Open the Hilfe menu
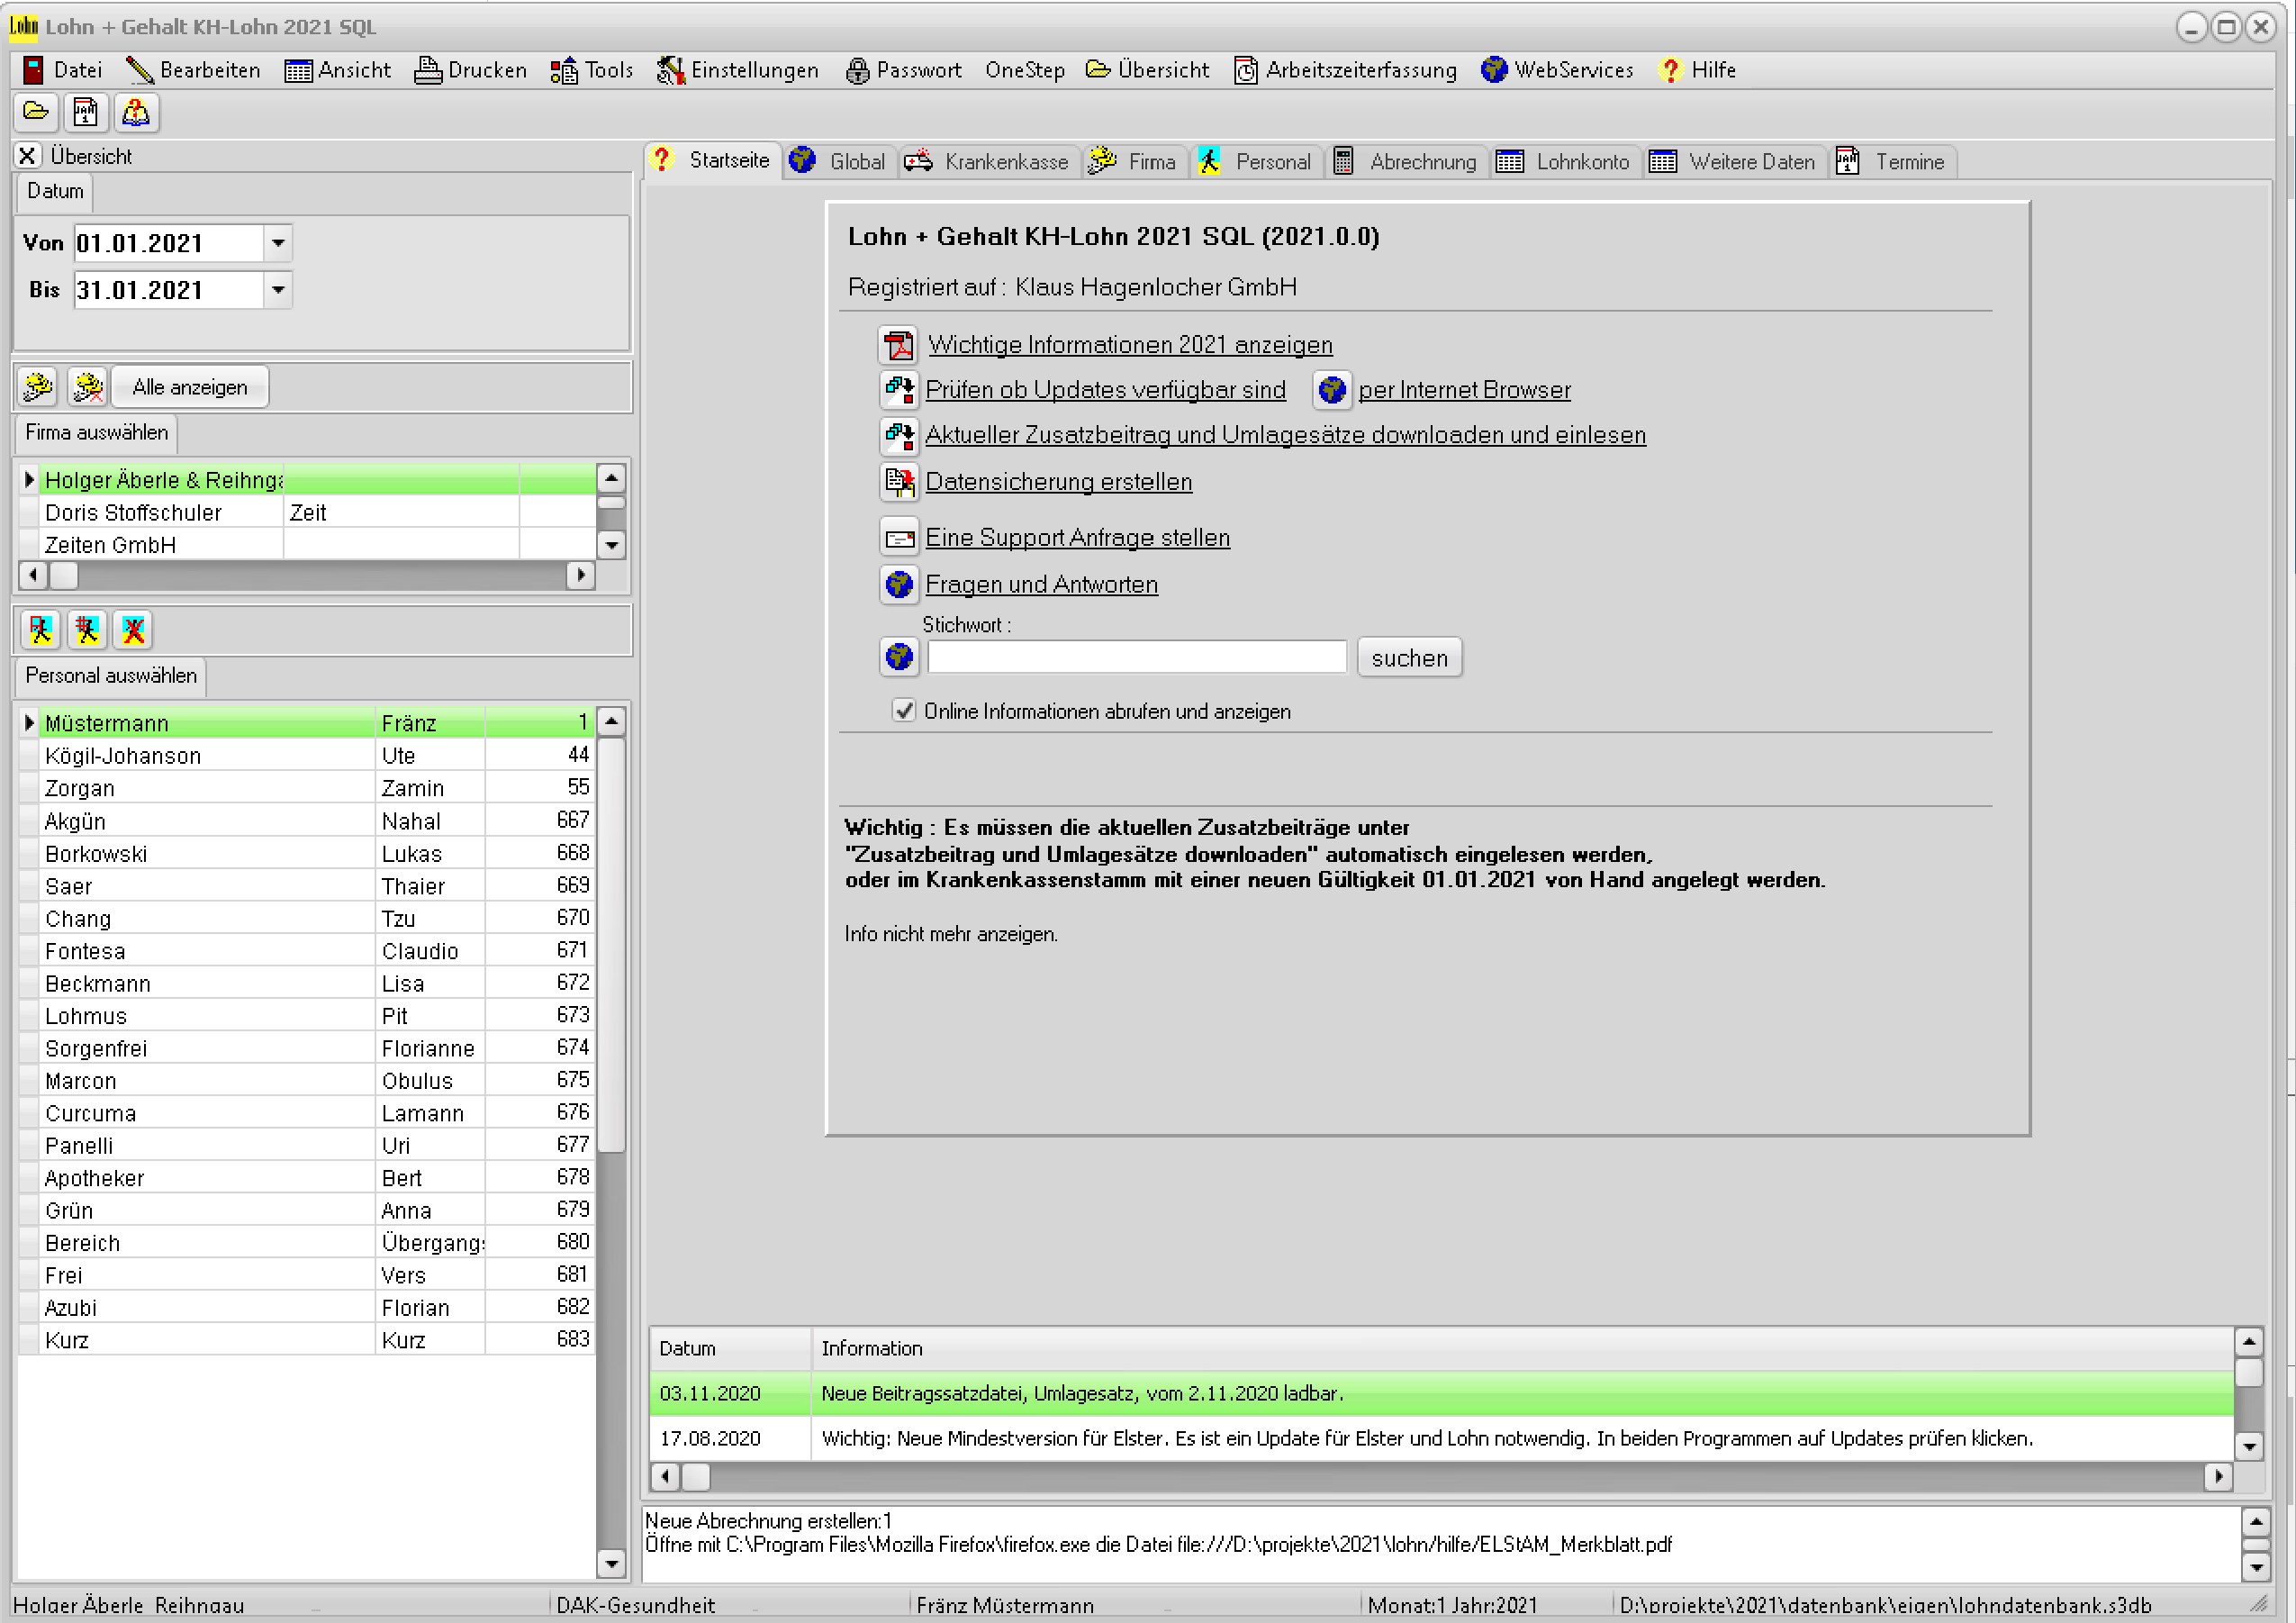Screen dimensions: 2296x1623 point(1697,70)
